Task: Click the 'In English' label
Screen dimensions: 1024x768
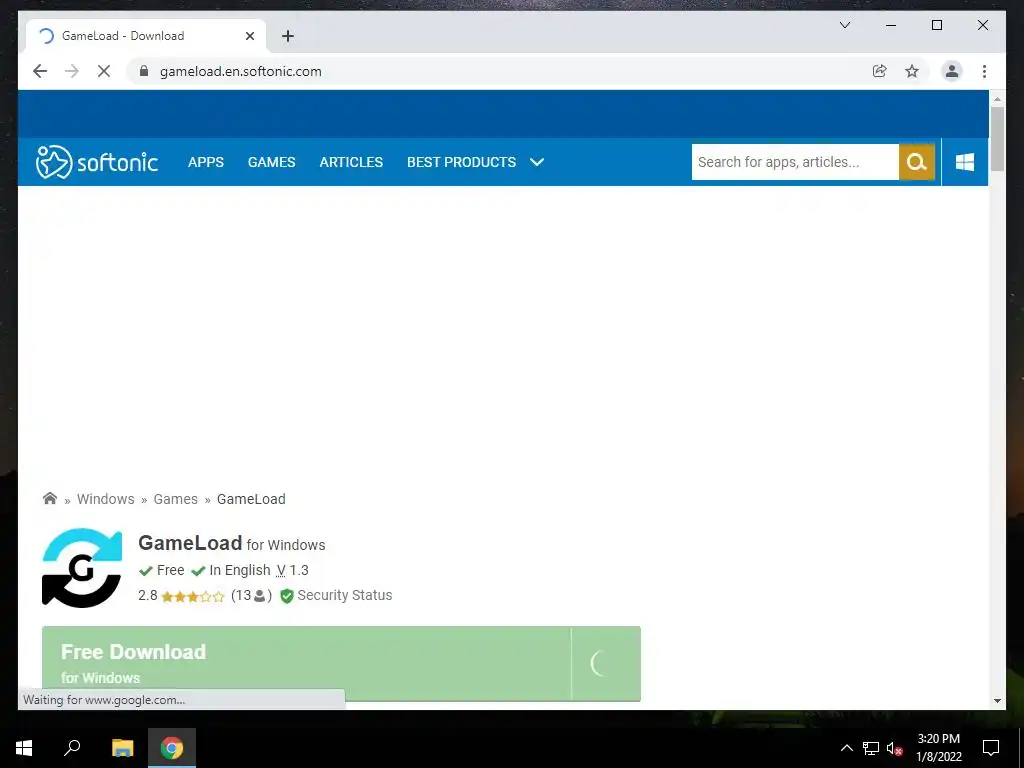Action: [x=240, y=570]
